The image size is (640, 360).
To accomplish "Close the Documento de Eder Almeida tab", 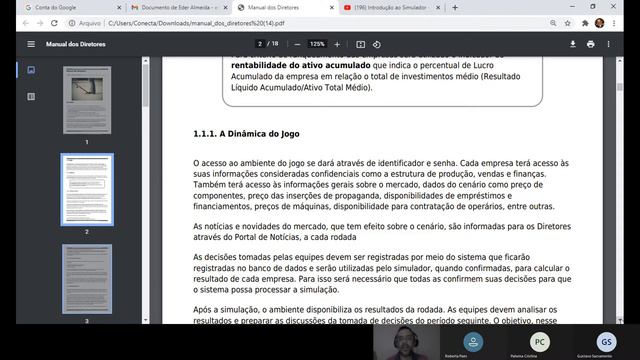I will point(225,7).
